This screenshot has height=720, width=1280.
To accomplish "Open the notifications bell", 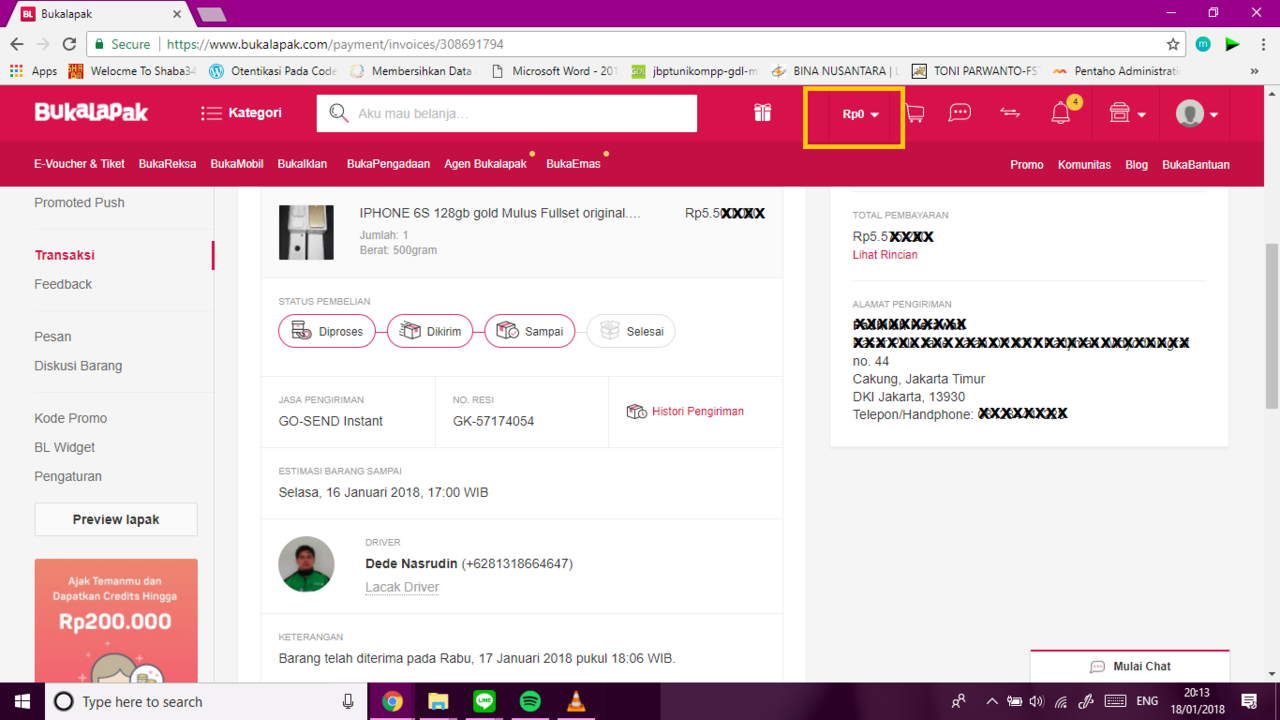I will 1061,113.
